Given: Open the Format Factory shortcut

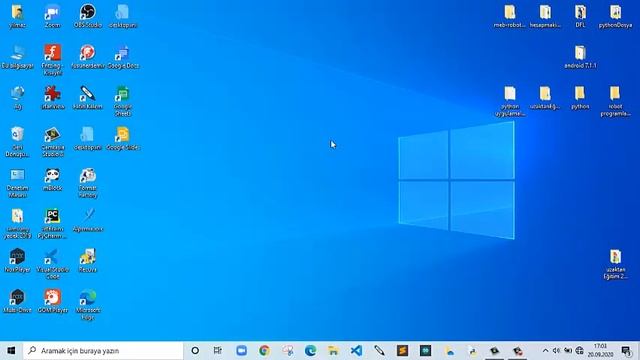Looking at the screenshot, I should pyautogui.click(x=87, y=182).
